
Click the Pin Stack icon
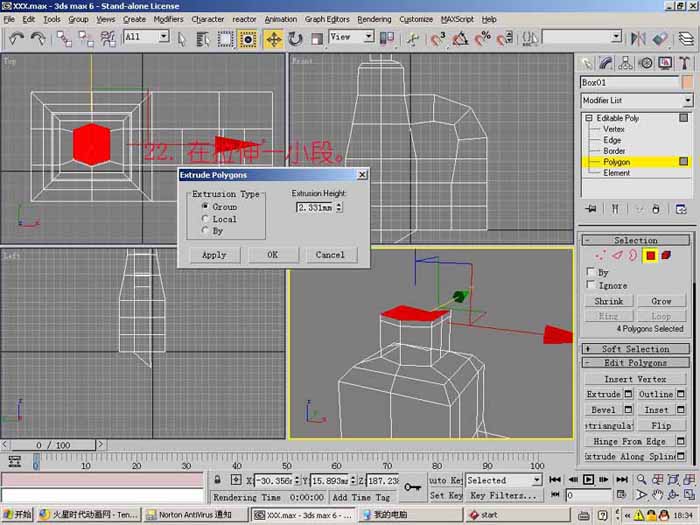(592, 209)
